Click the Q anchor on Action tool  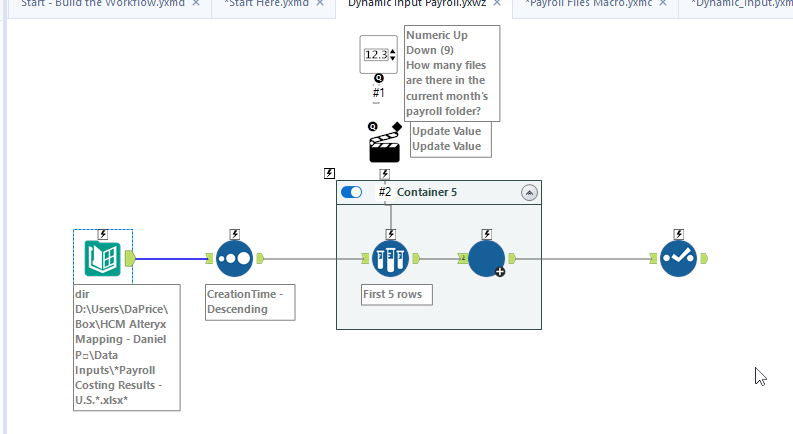click(x=373, y=126)
